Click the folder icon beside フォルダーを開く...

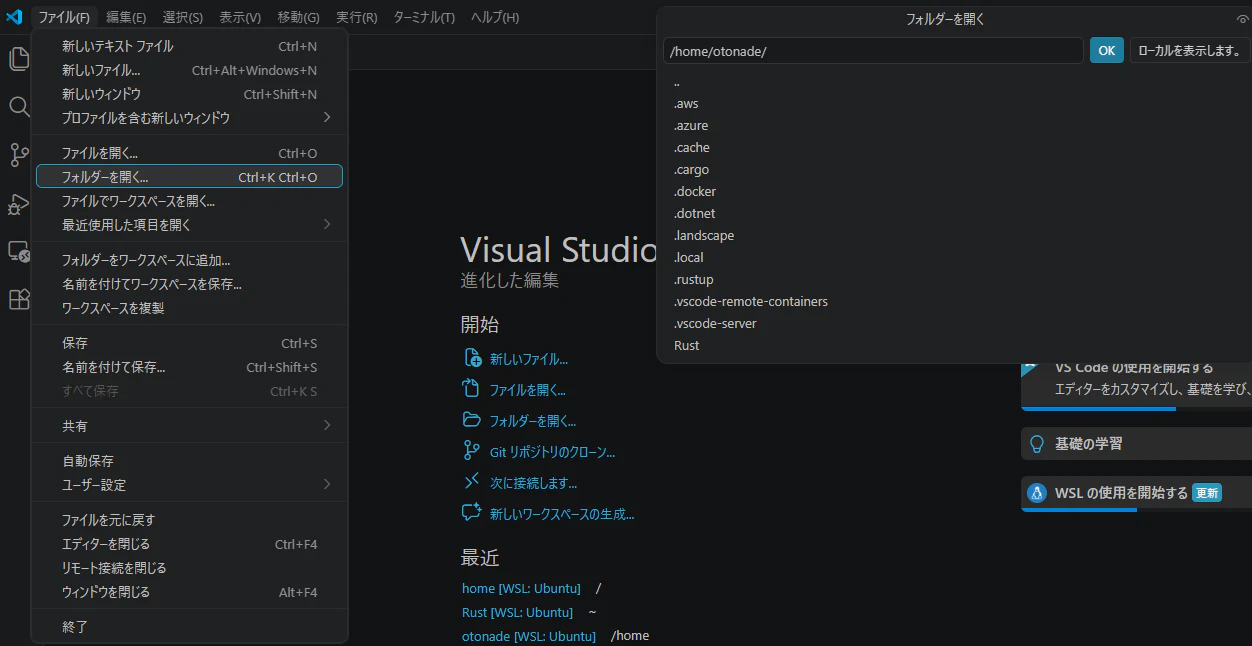(472, 420)
